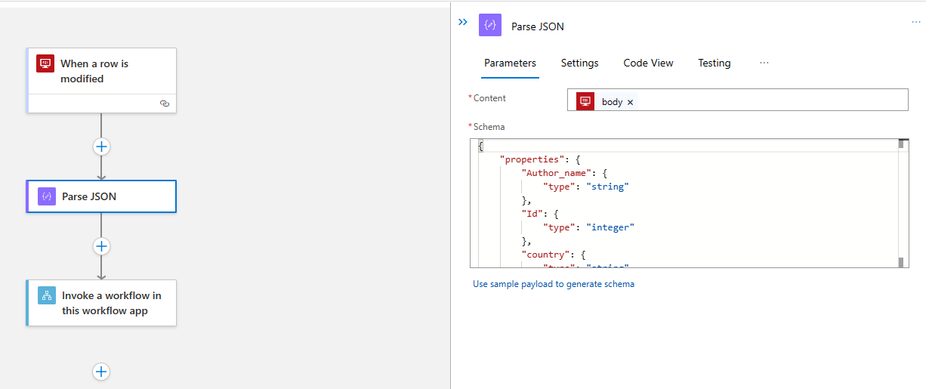Add a step between Parse JSON and Invoke workflow

[101, 246]
